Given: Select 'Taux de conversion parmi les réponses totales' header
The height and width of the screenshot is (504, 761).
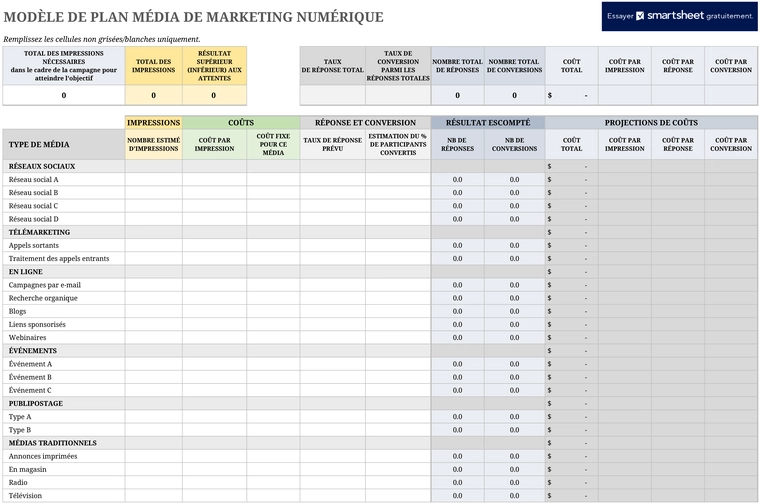Looking at the screenshot, I should (398, 66).
